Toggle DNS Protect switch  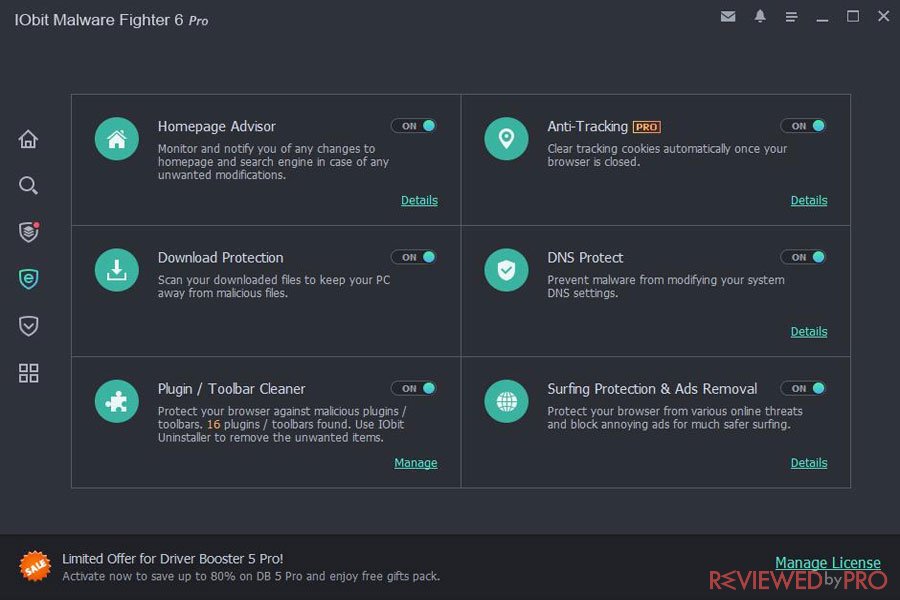pyautogui.click(x=804, y=257)
